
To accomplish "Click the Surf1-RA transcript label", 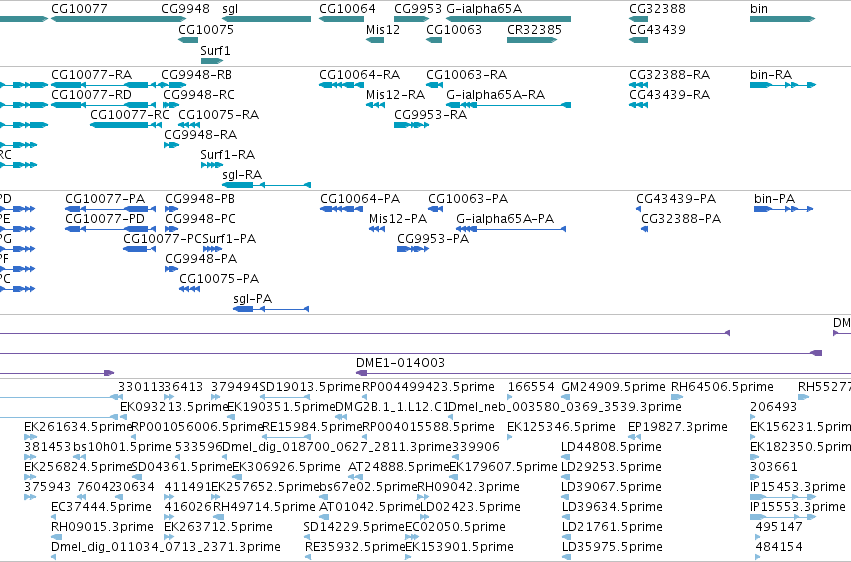I will coord(228,155).
